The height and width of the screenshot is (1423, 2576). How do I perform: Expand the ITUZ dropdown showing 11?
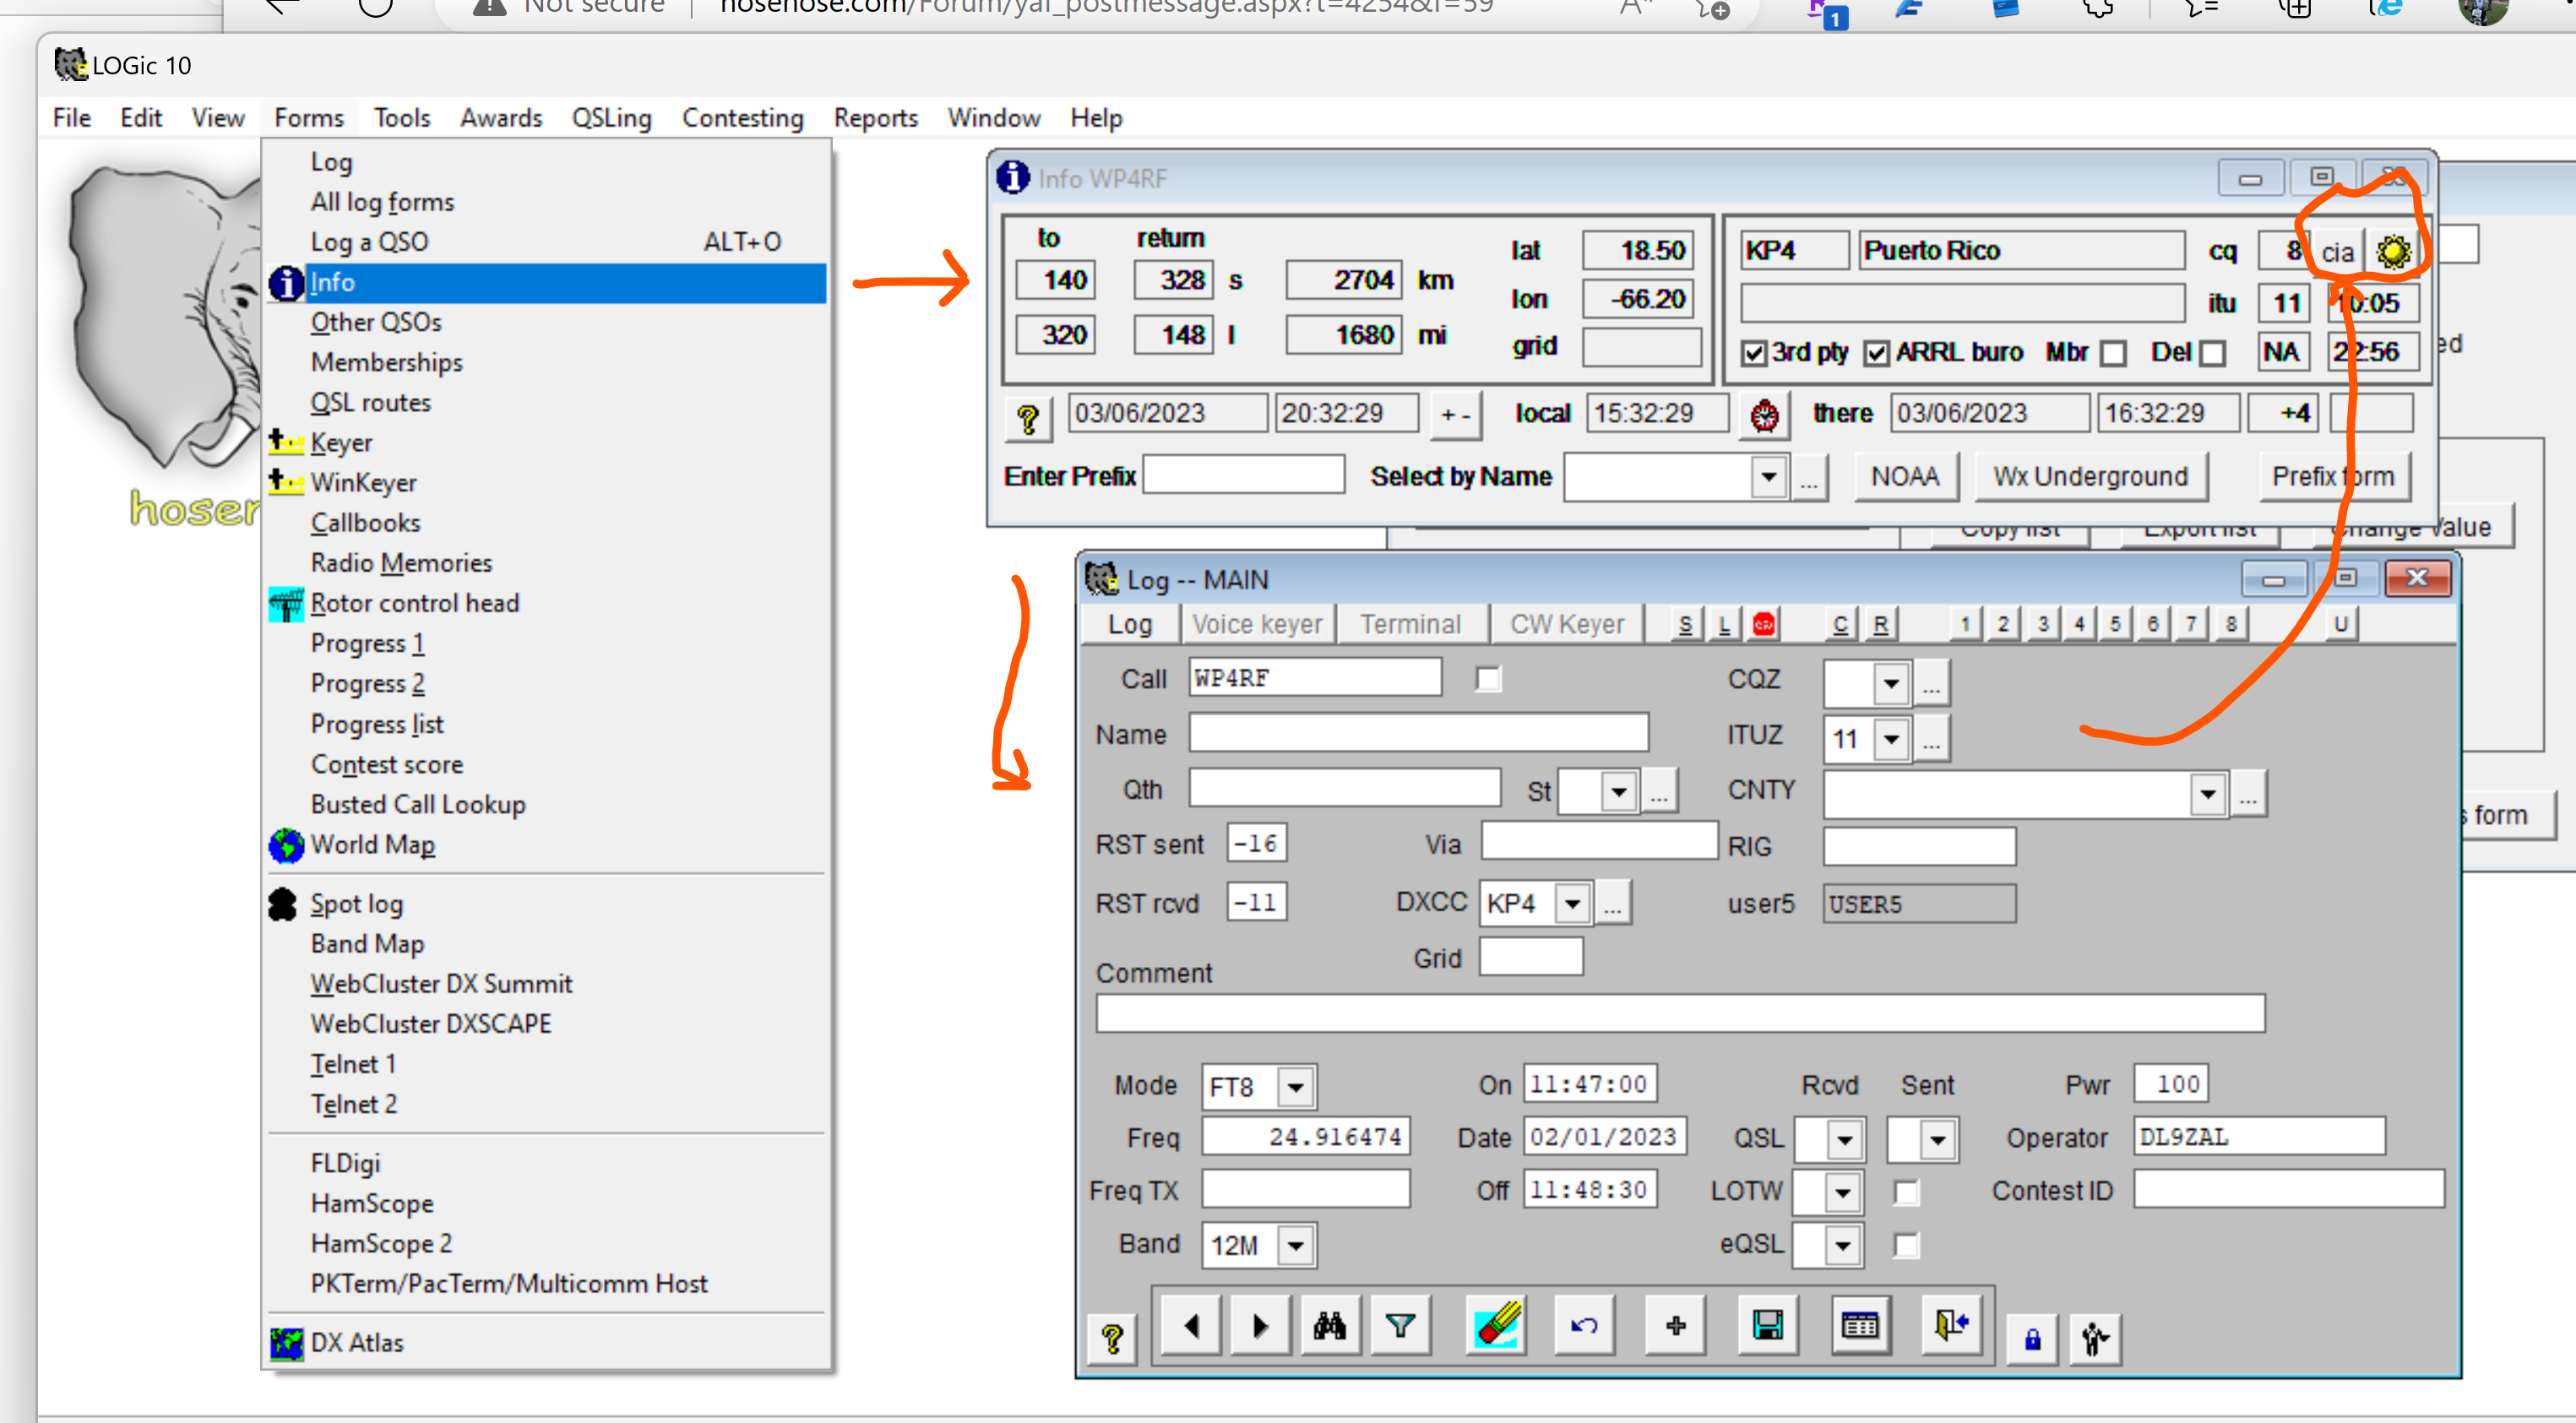1891,741
